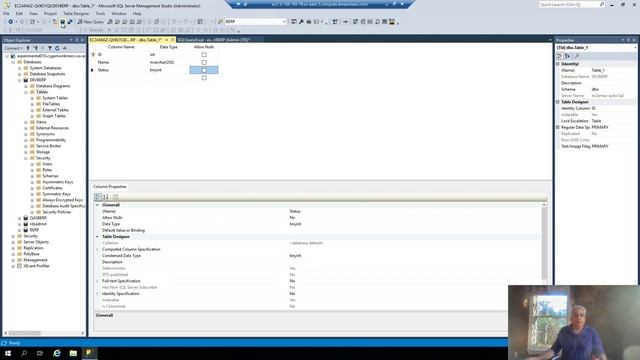Open the Windows Start menu
This screenshot has width=640, height=360.
pyautogui.click(x=8, y=353)
